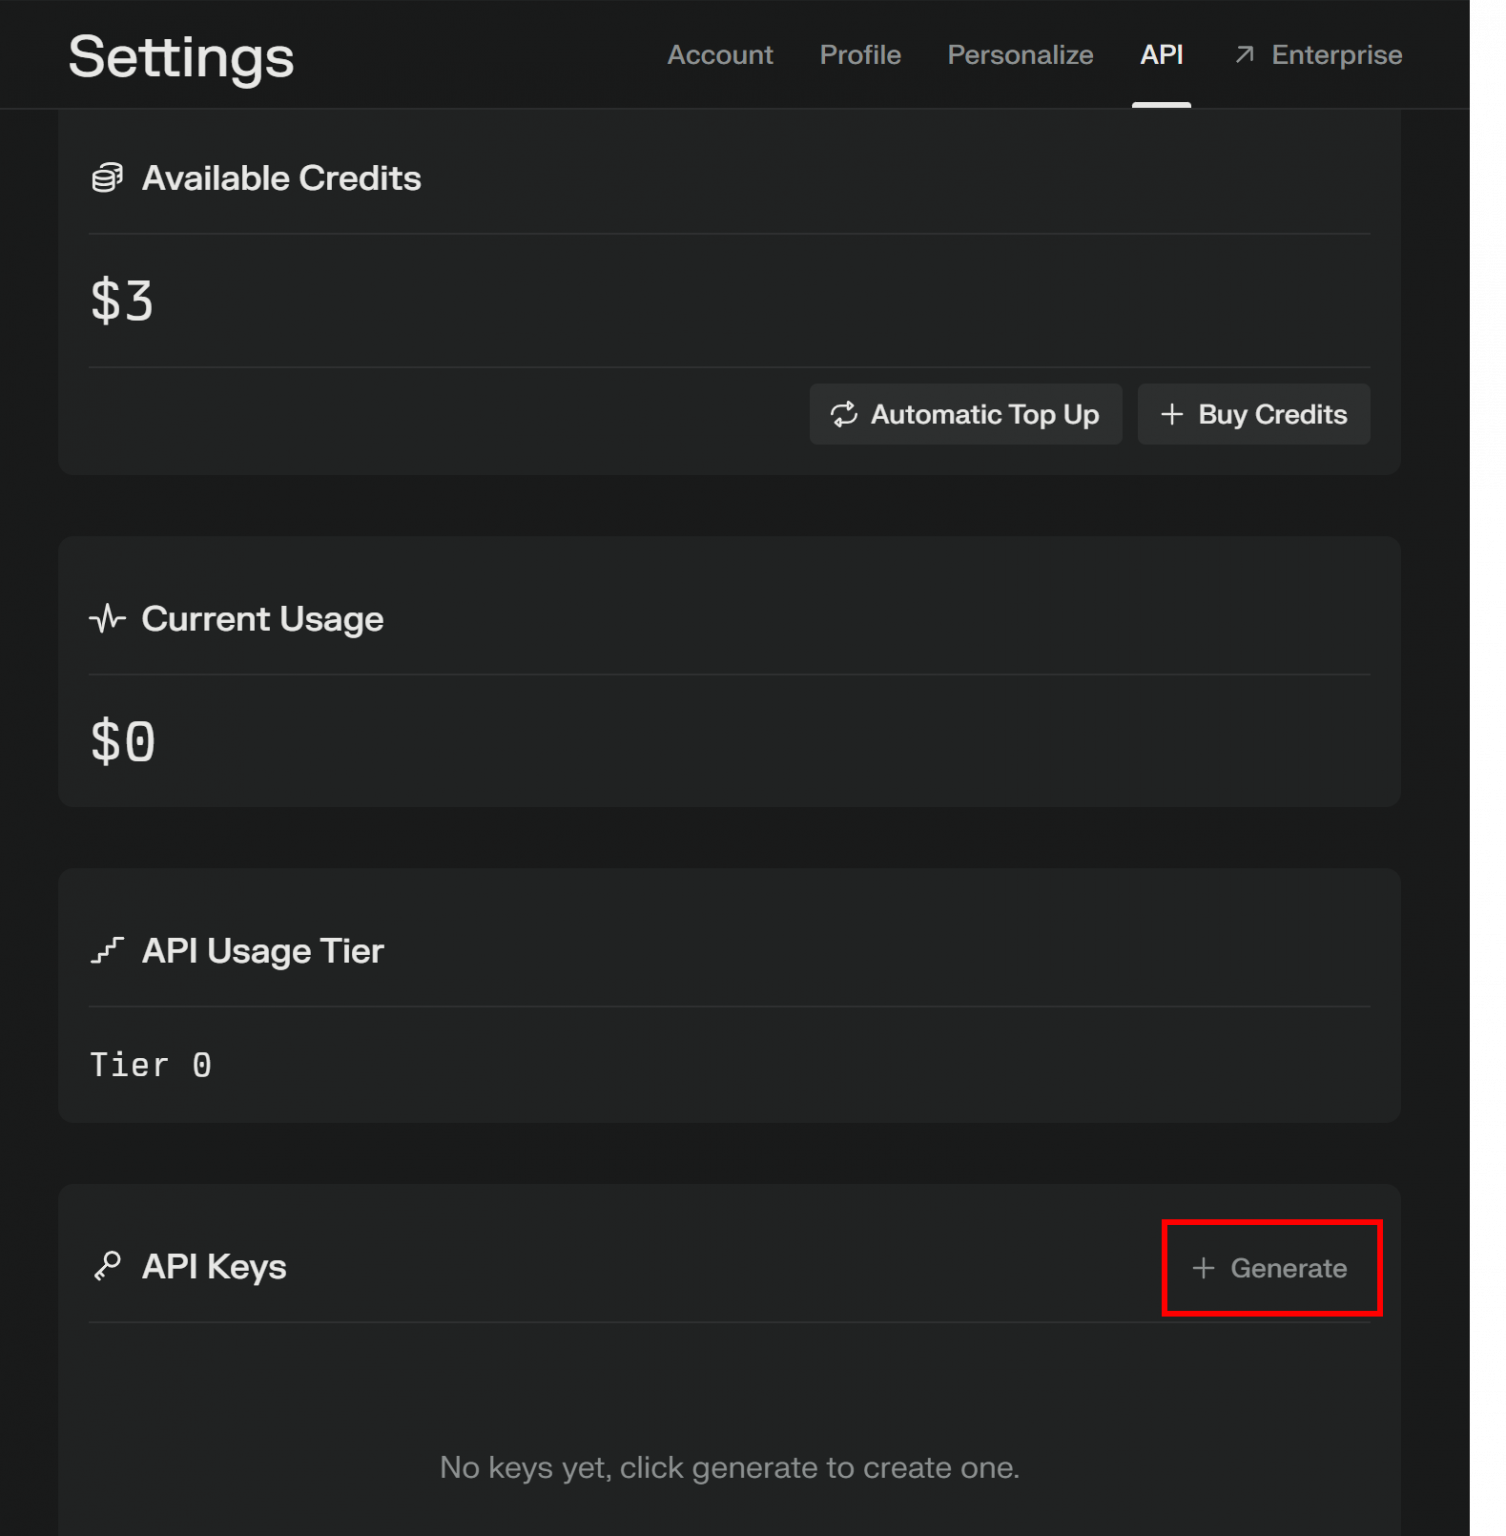The width and height of the screenshot is (1506, 1536).
Task: Go to the Personalize tab
Action: [x=1020, y=55]
